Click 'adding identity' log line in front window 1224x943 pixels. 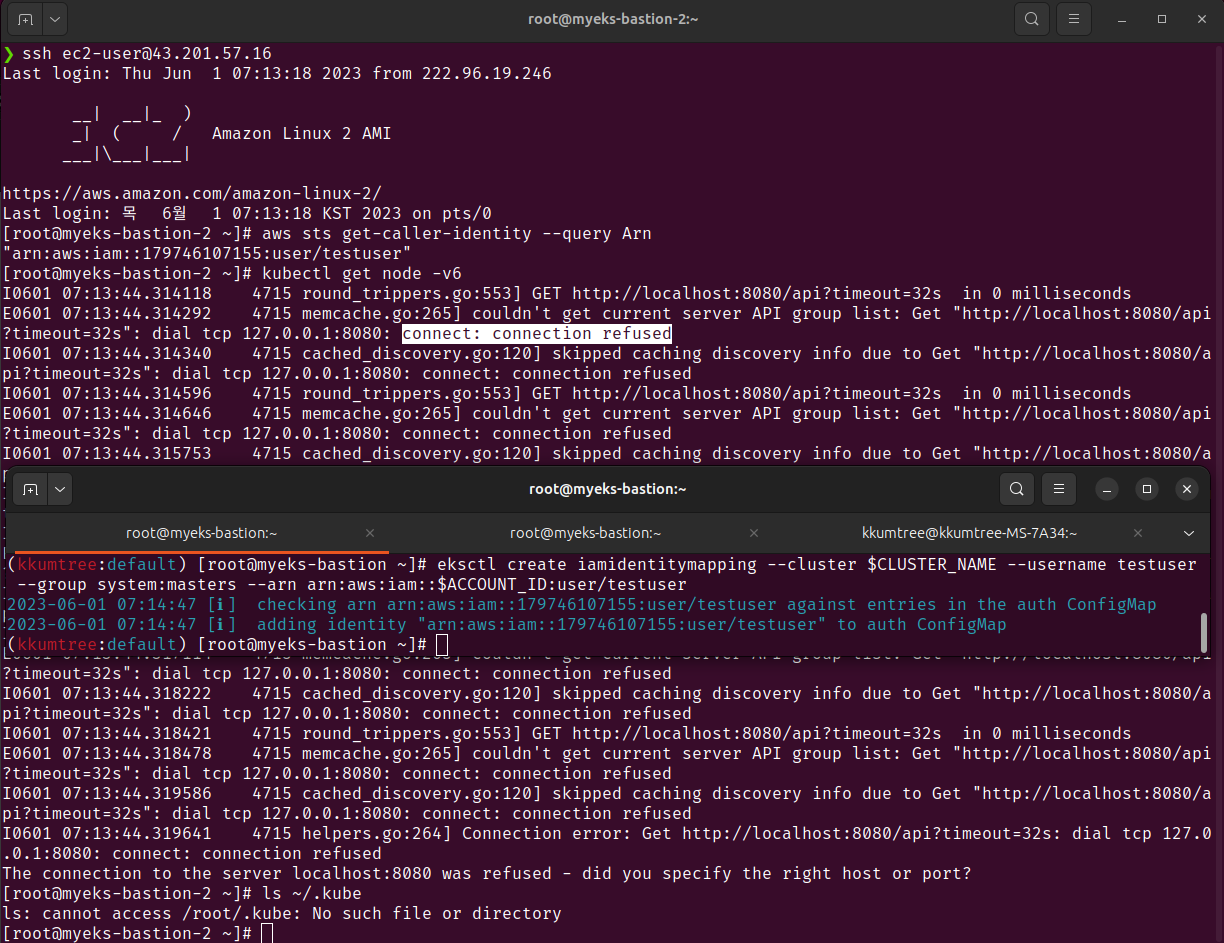coord(506,624)
